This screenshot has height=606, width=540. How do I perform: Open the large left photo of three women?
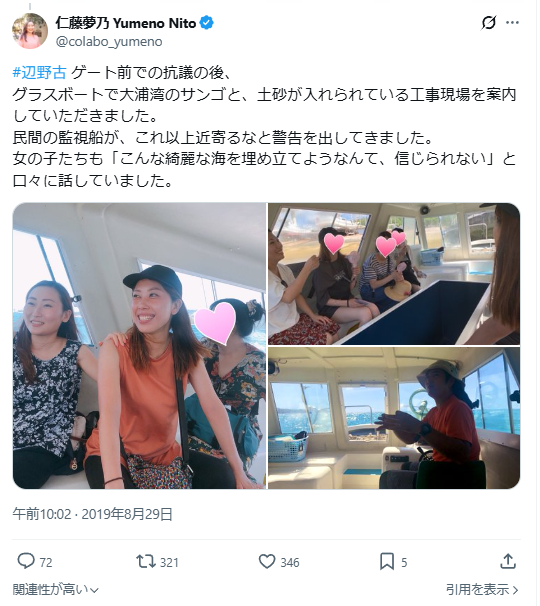click(x=140, y=348)
